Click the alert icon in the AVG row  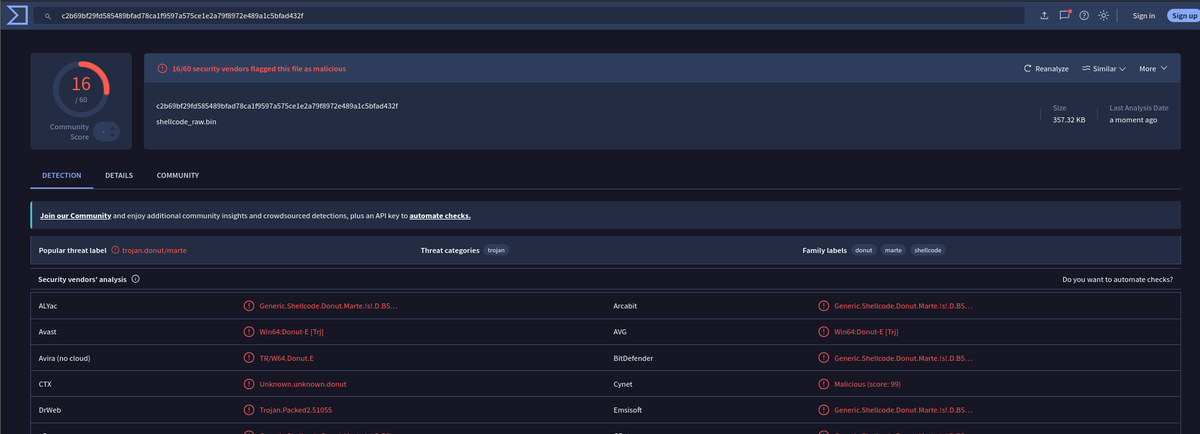coord(823,331)
